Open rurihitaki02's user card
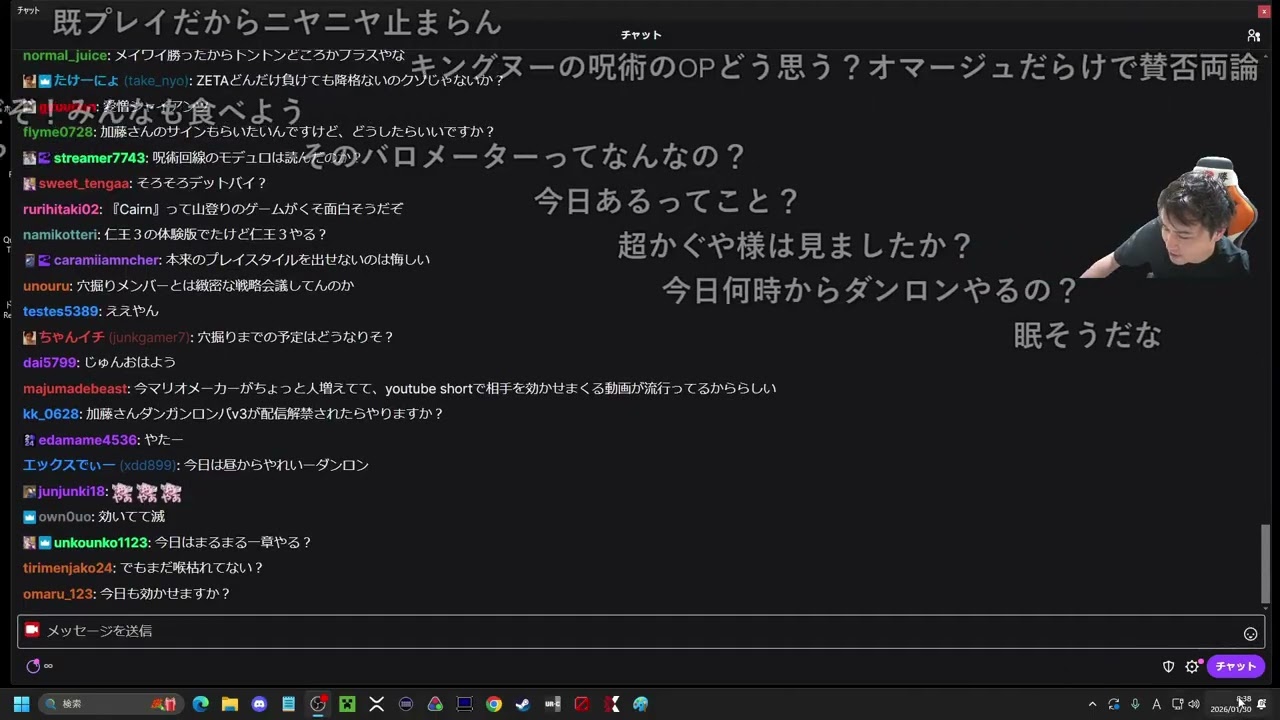Screen dimensions: 1280x720 point(62,209)
